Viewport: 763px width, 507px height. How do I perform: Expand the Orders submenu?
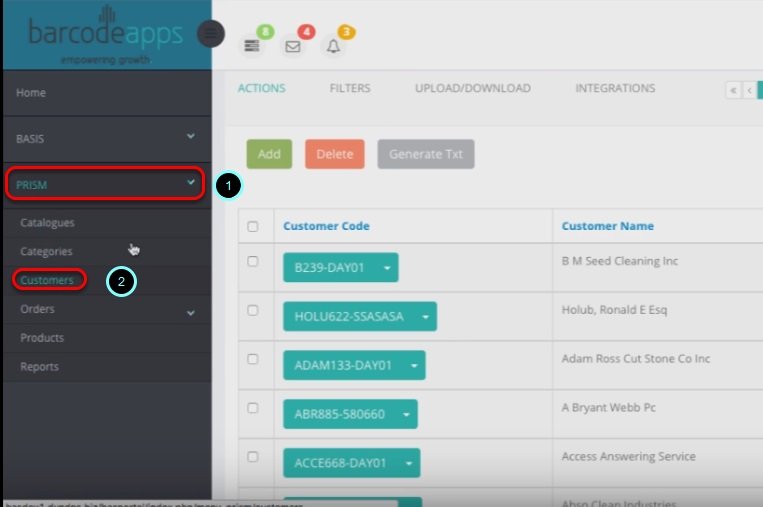(107, 309)
